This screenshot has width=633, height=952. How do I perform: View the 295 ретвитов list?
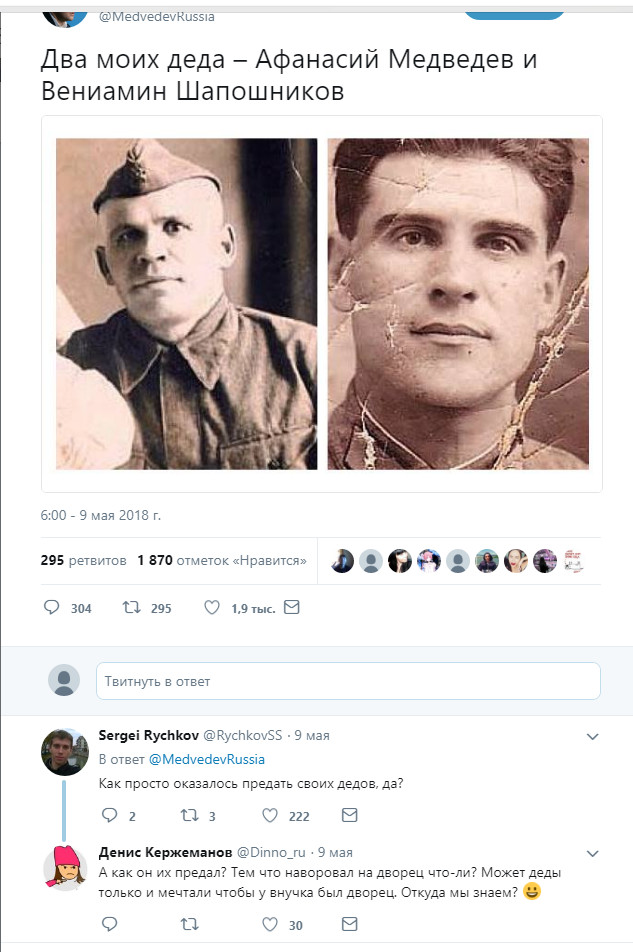click(x=83, y=560)
